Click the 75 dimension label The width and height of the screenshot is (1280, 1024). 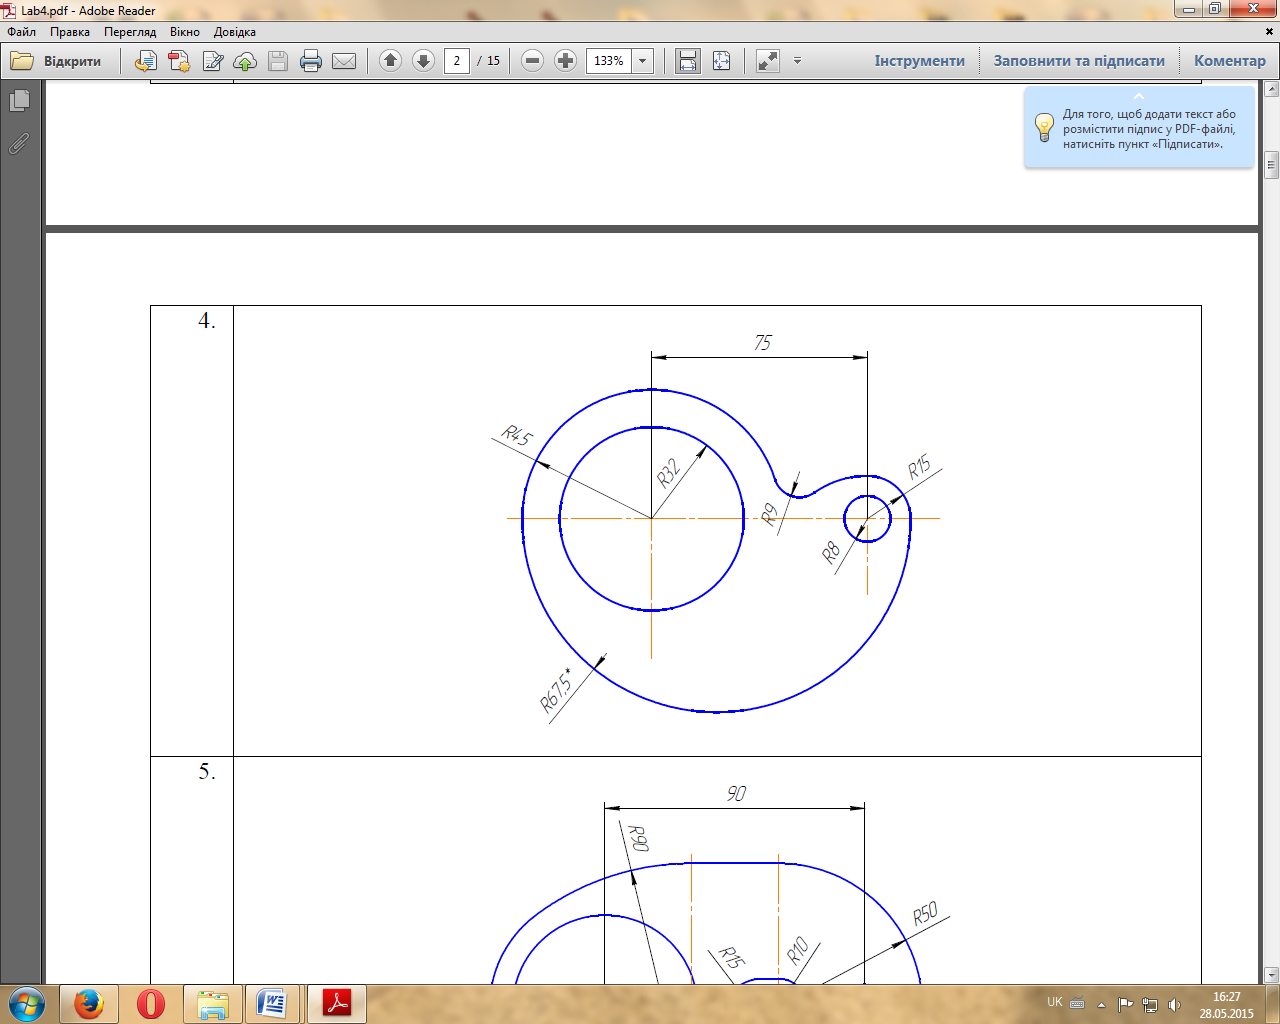[762, 343]
